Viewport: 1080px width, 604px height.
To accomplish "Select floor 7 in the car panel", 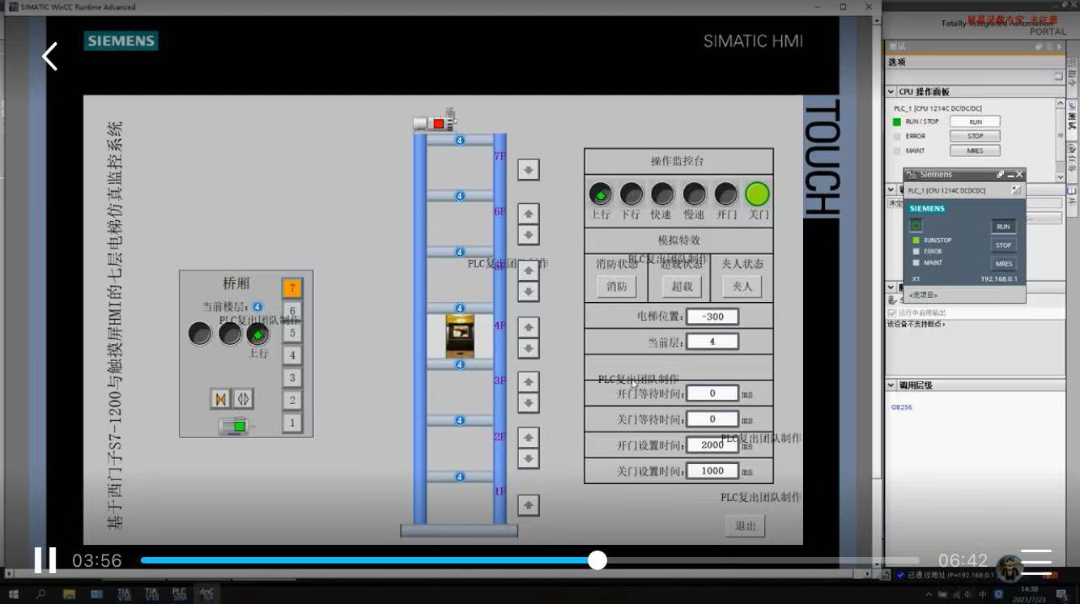I will 292,288.
